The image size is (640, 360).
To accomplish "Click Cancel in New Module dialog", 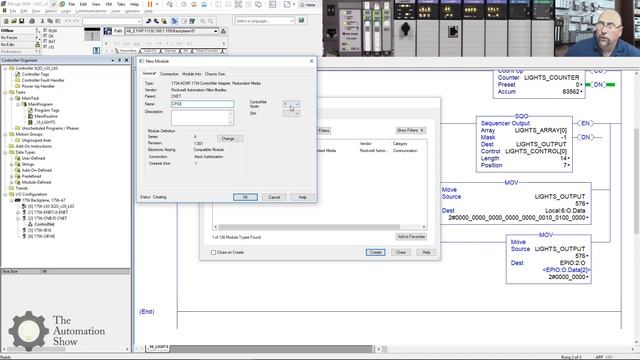I will (274, 197).
